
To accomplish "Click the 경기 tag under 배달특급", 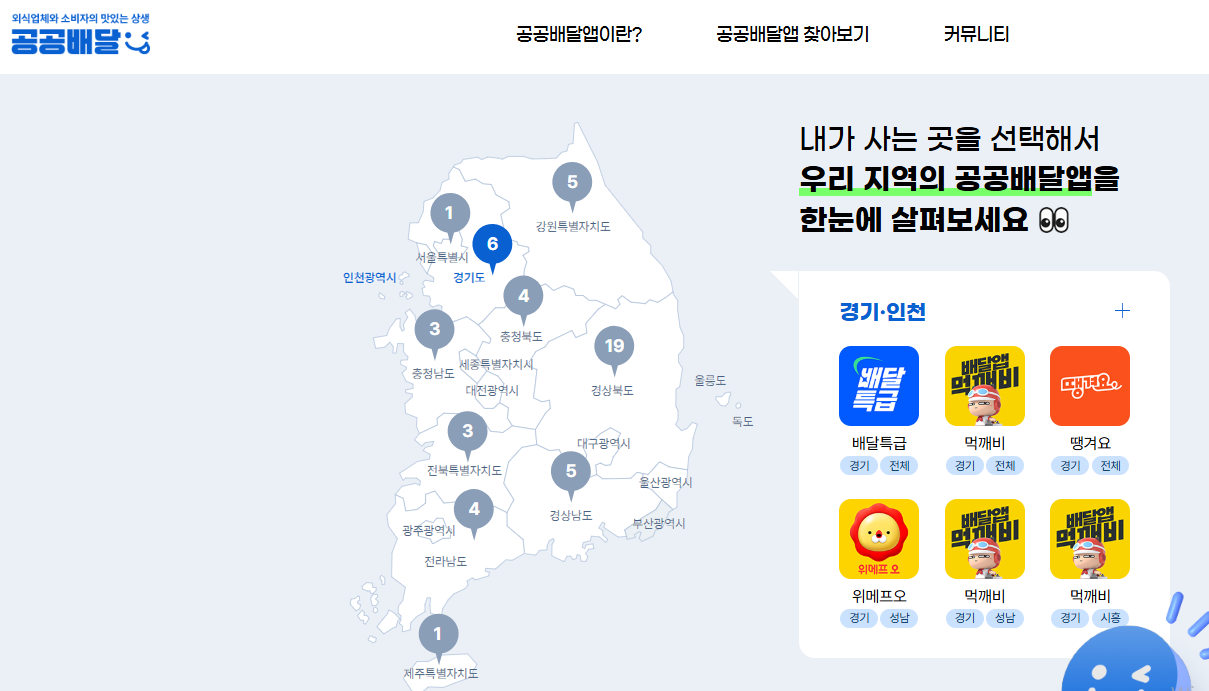I will (x=859, y=466).
